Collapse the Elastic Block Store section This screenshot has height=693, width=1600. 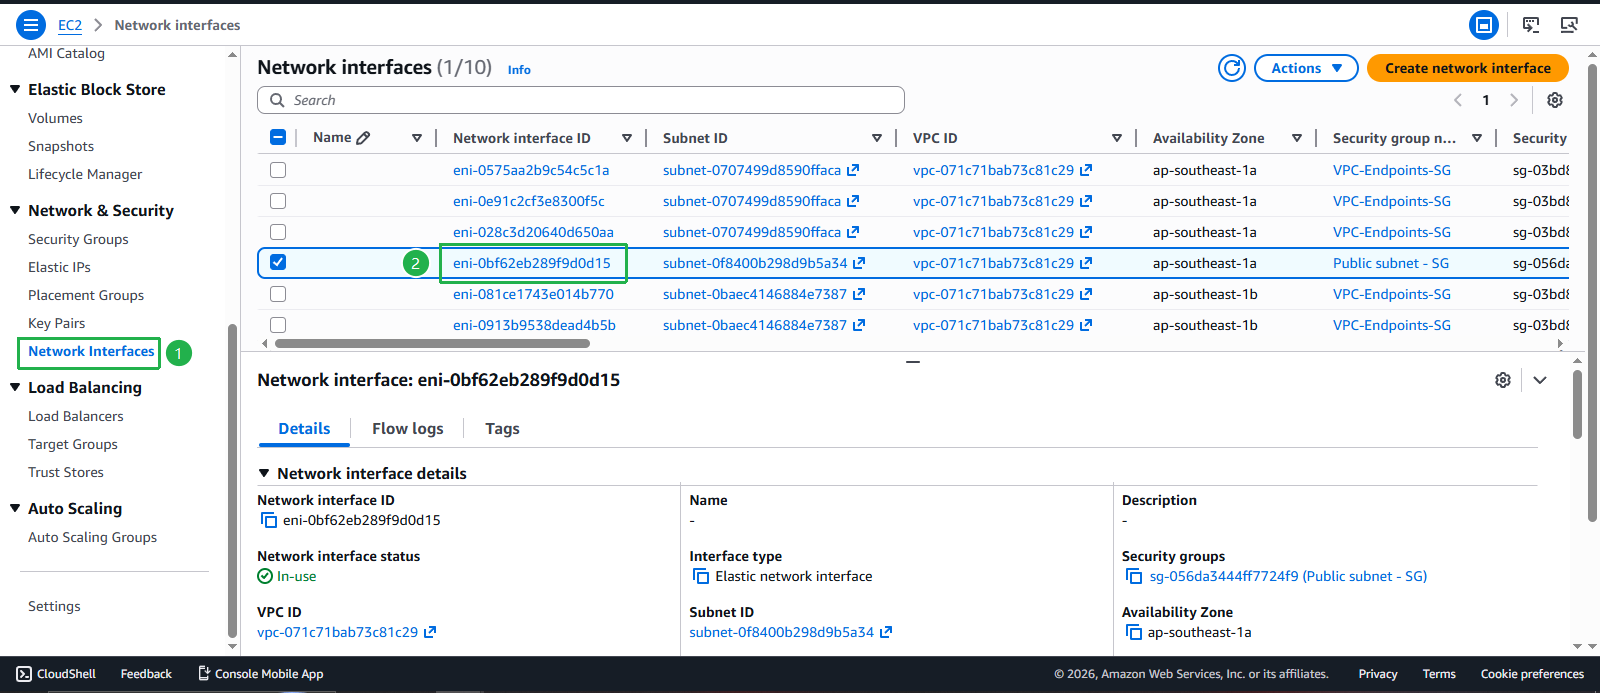[15, 89]
